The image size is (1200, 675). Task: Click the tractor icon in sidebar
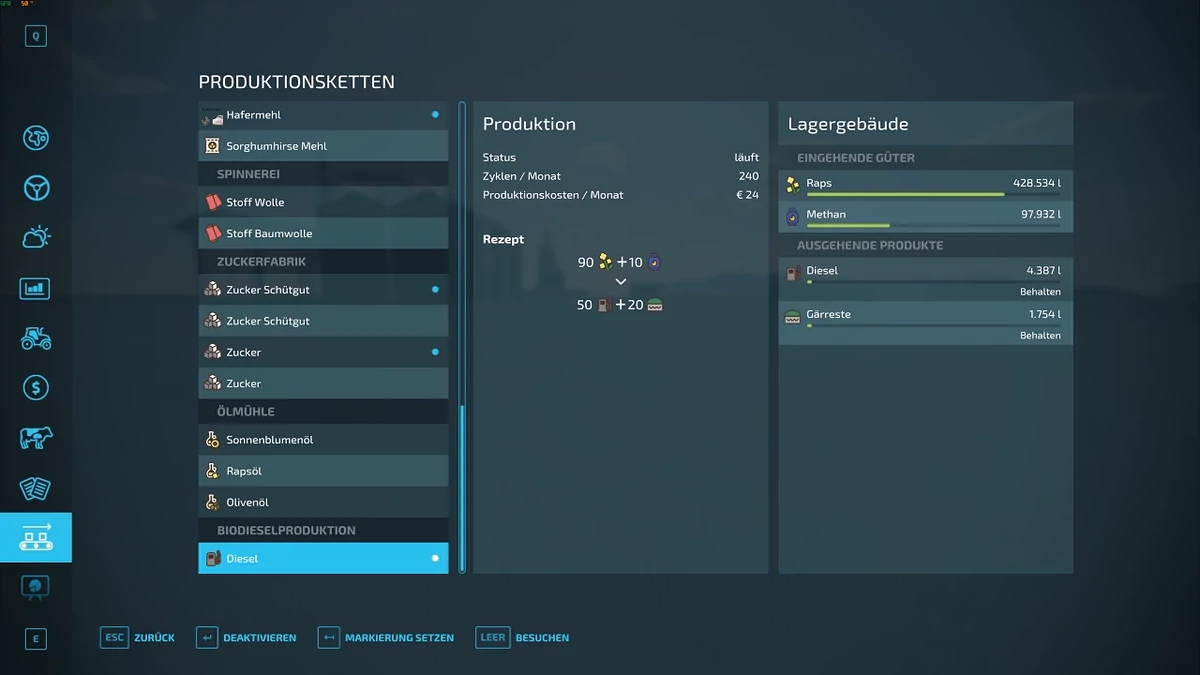point(36,338)
